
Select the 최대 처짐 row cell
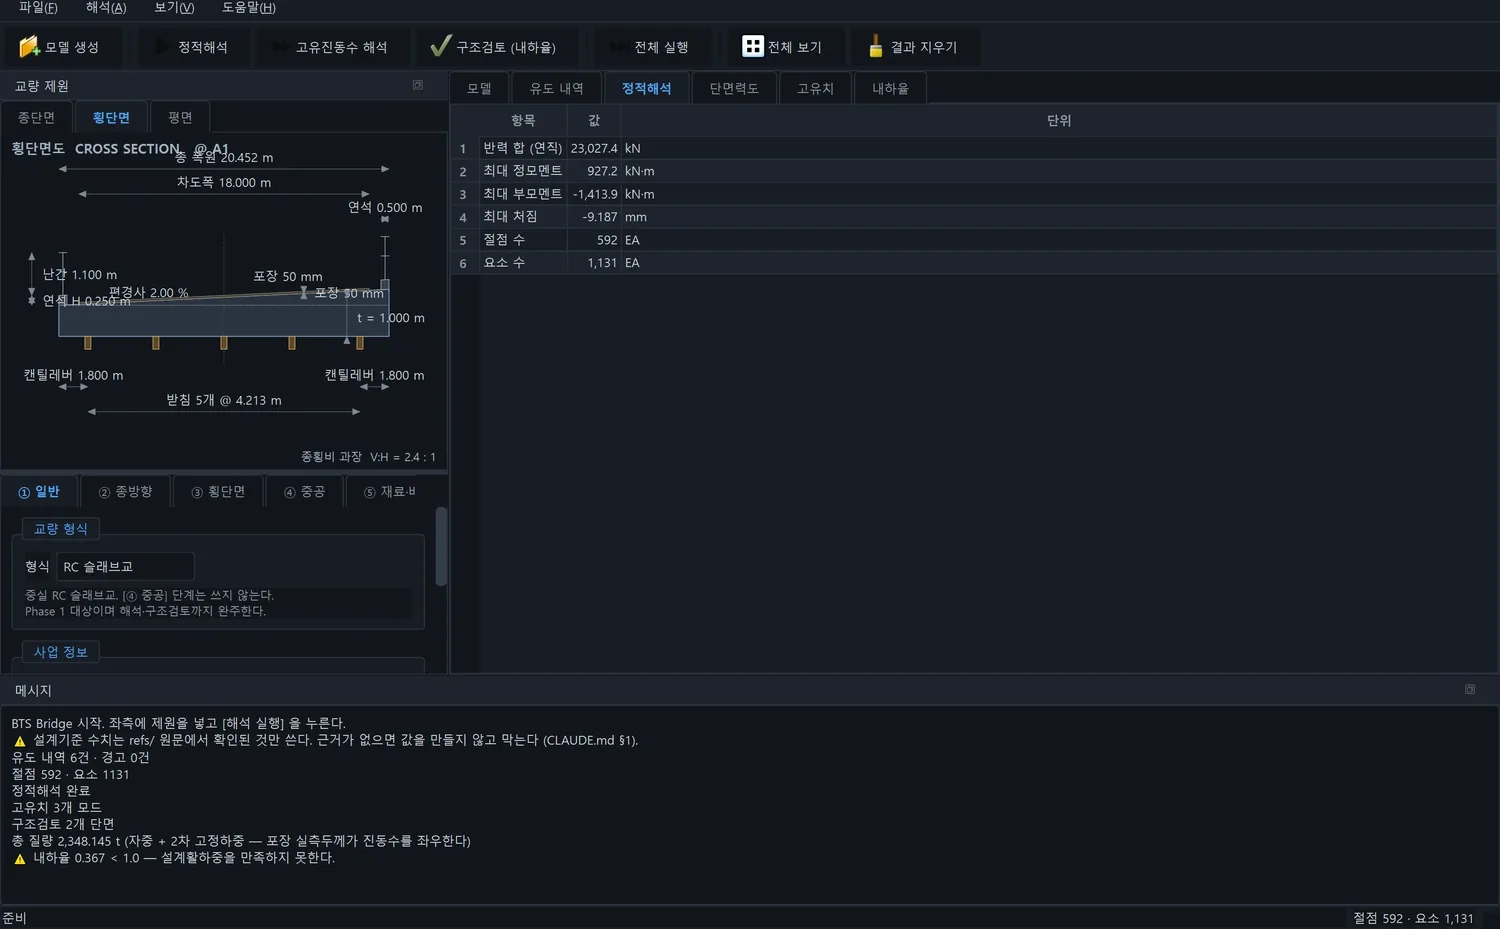point(523,217)
